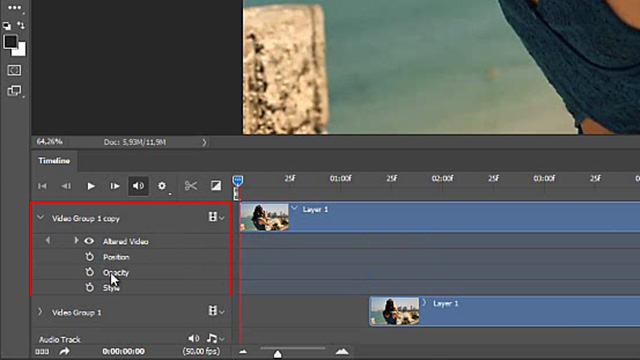Click the Render Video arrow icon

[64, 351]
